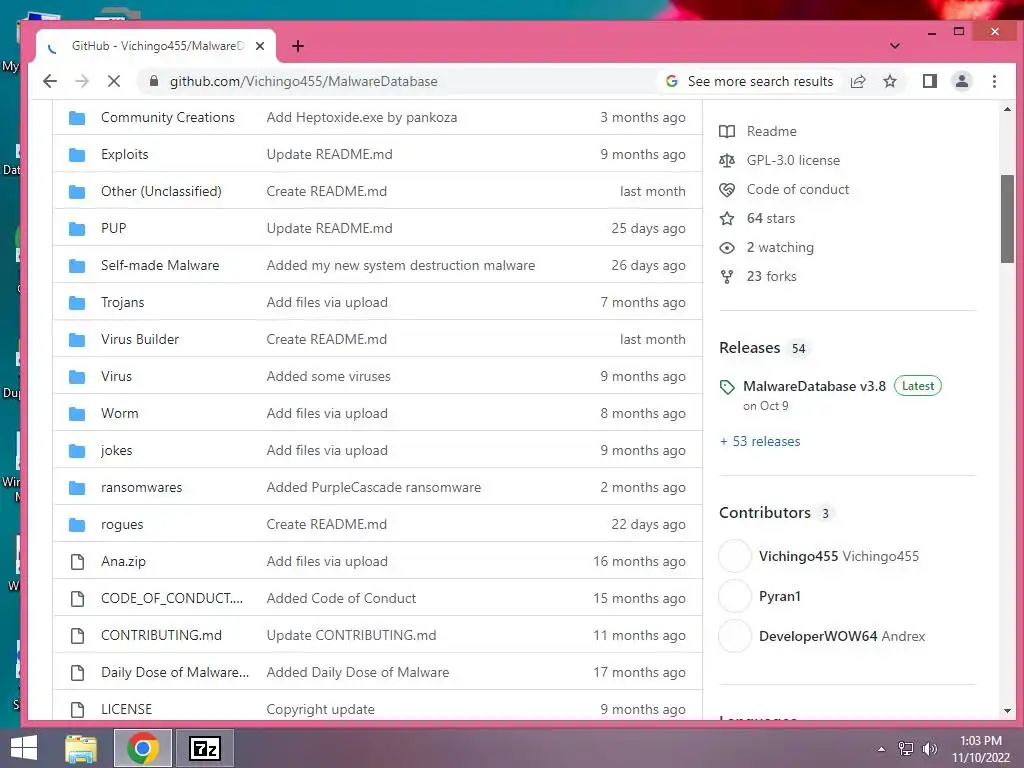Open the Daily Dose of Malware file

[x=175, y=672]
